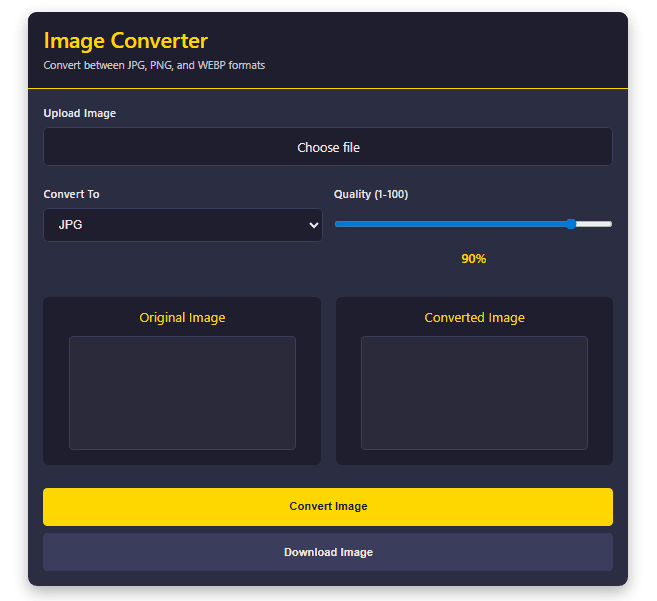Click the Upload Image label
Viewport: 657px width, 601px height.
80,113
